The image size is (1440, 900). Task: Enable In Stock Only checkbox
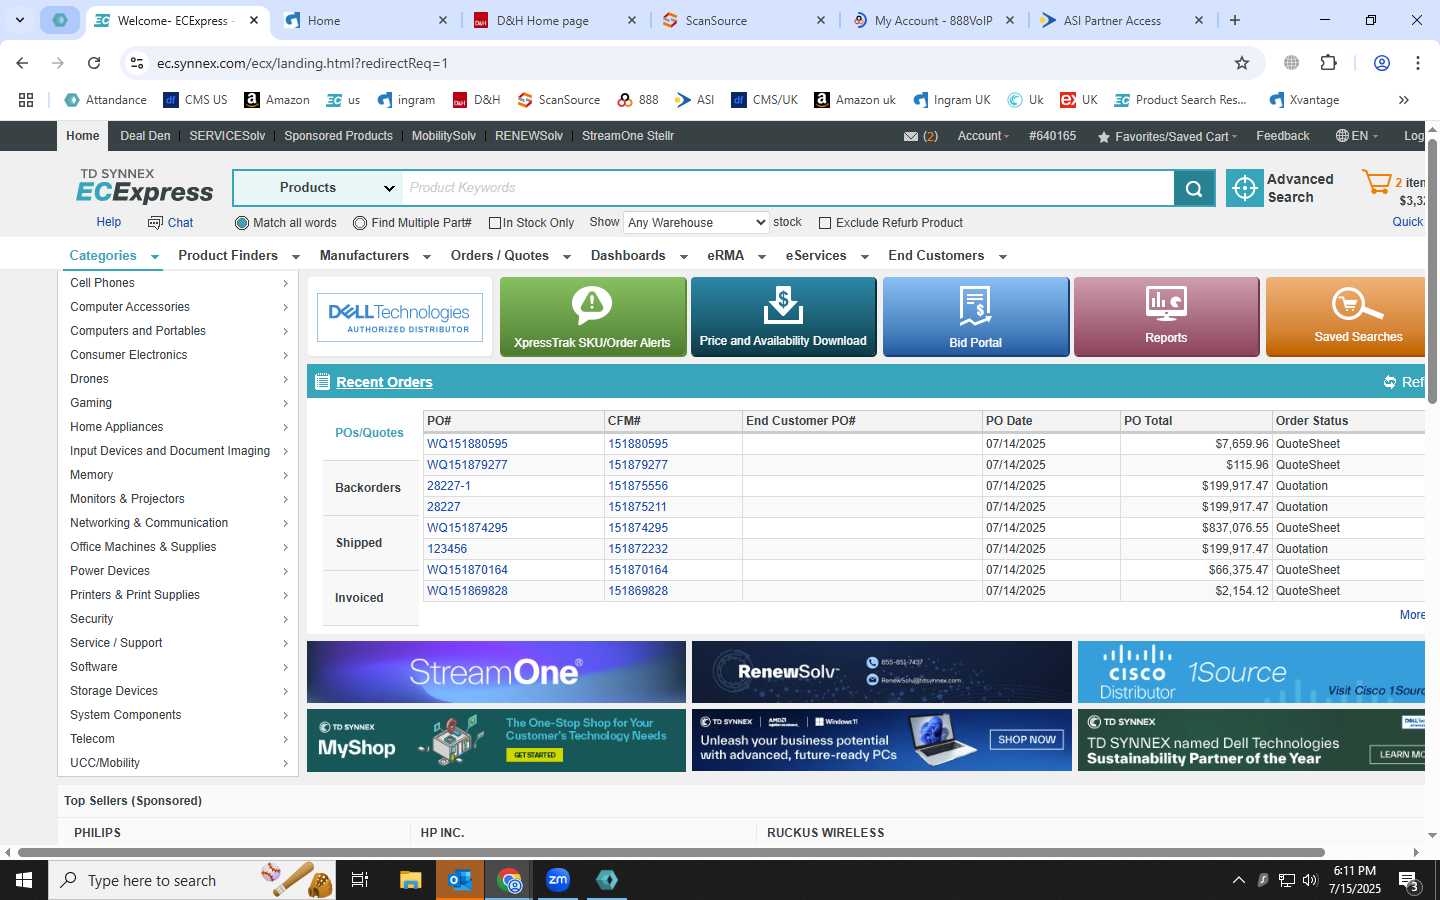(494, 223)
